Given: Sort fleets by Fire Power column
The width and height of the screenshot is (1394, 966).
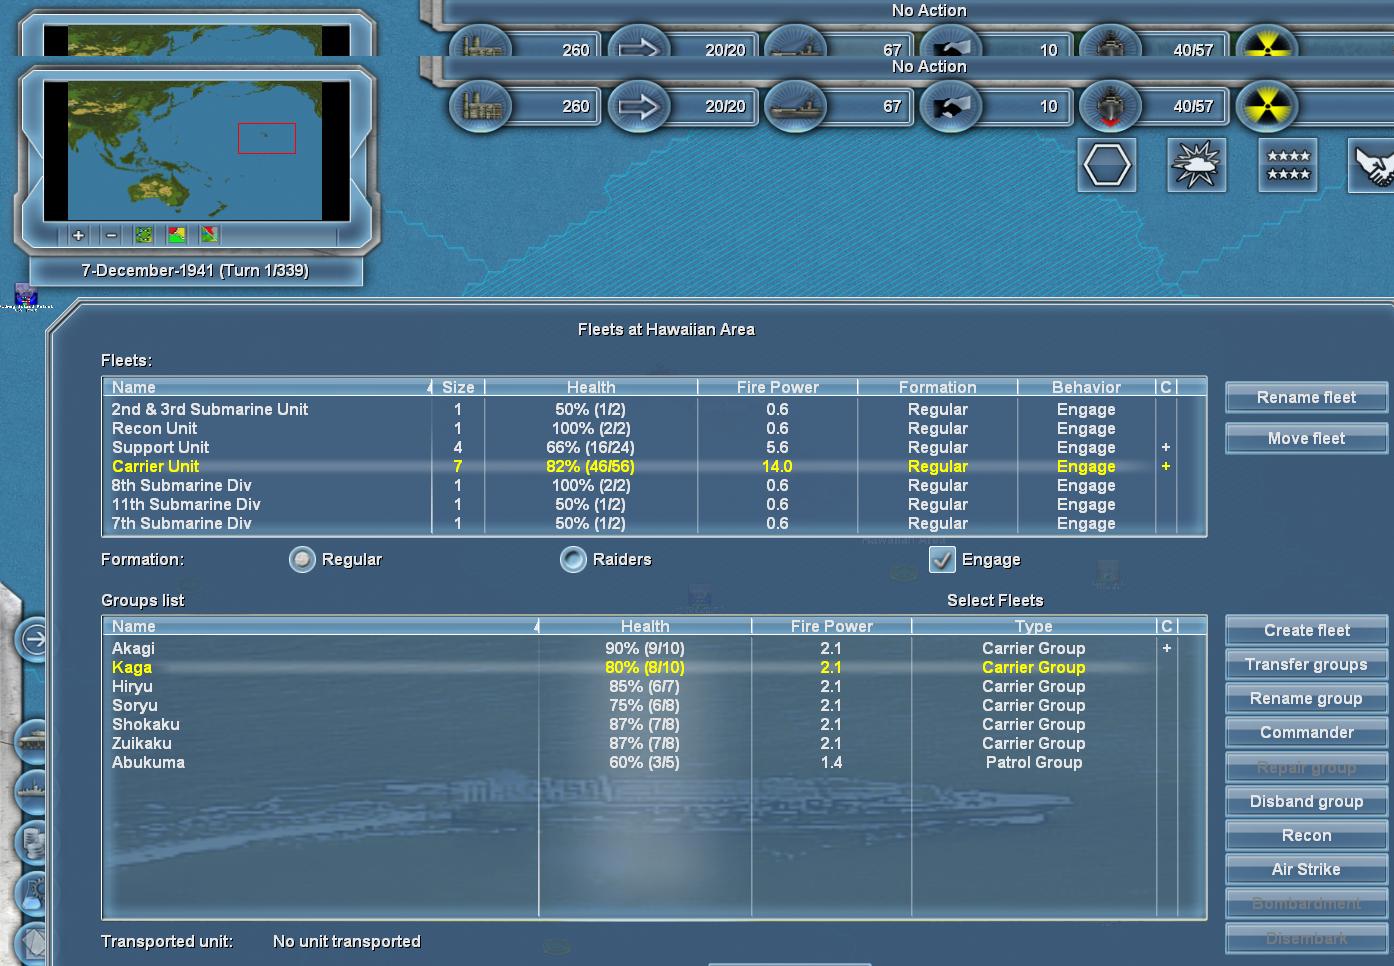Looking at the screenshot, I should coord(777,387).
